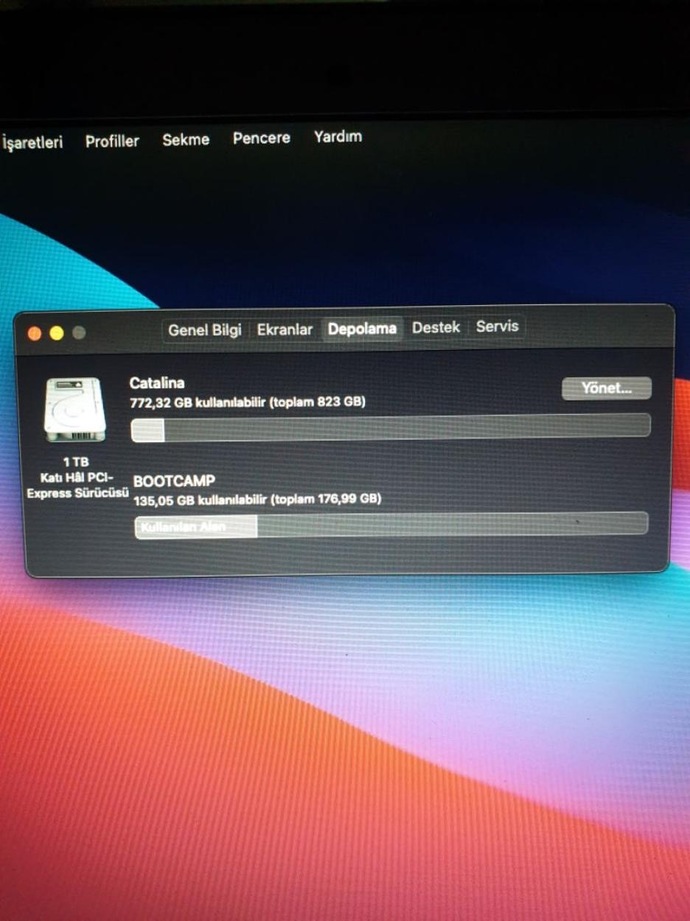
Task: Click the Catalina volume name
Action: 157,383
